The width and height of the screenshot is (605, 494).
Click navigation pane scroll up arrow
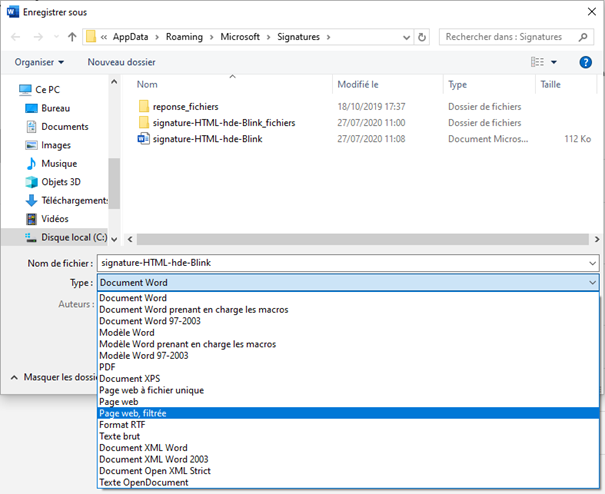click(x=114, y=81)
